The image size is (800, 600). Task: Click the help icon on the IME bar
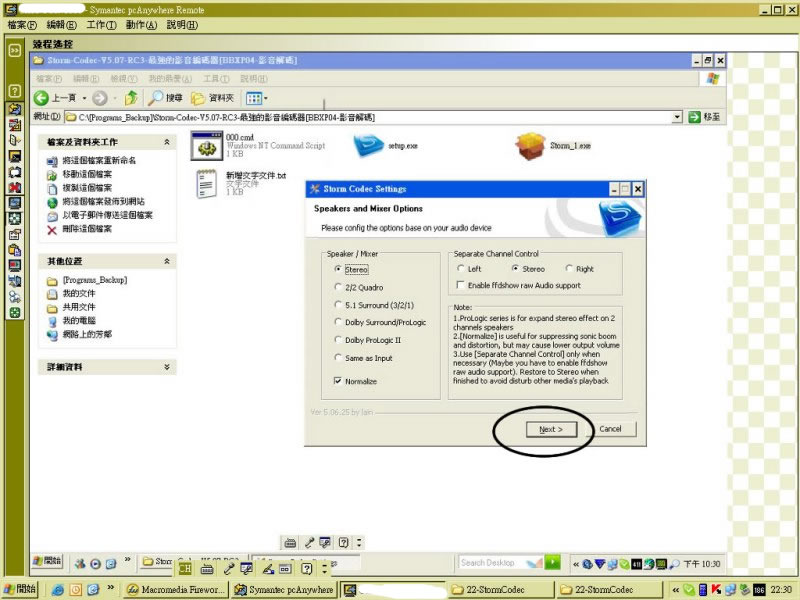click(307, 568)
